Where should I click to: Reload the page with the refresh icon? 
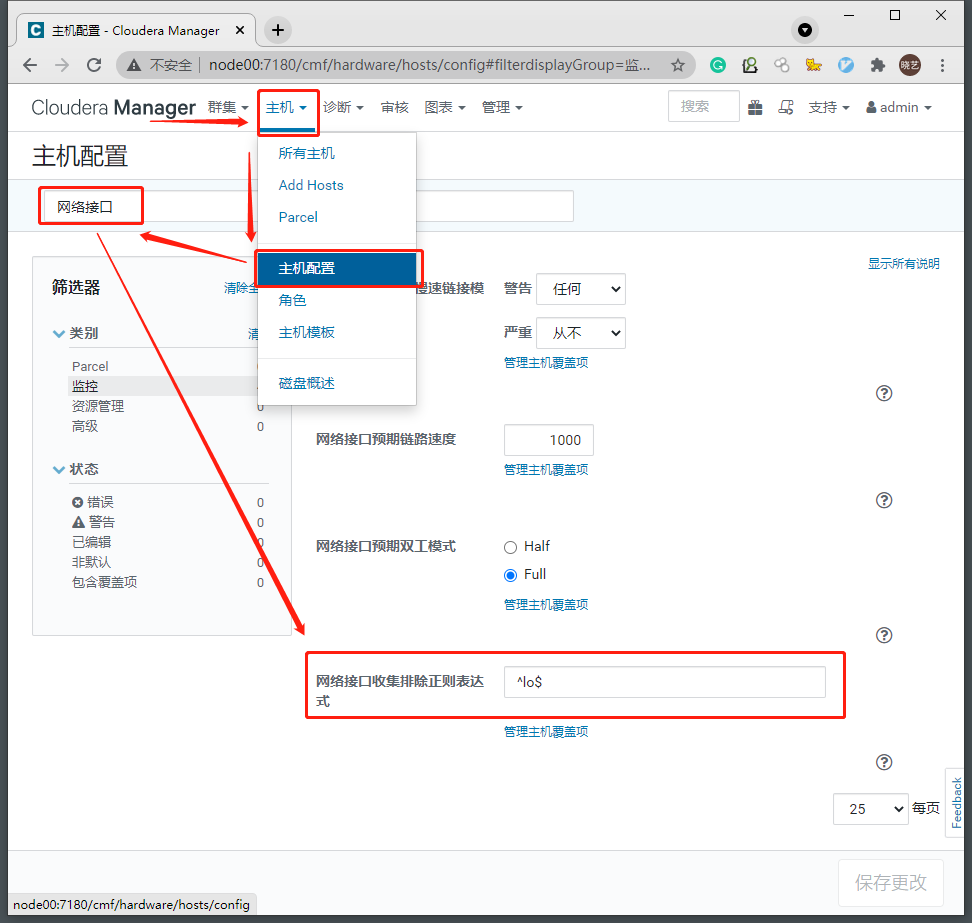pos(94,65)
